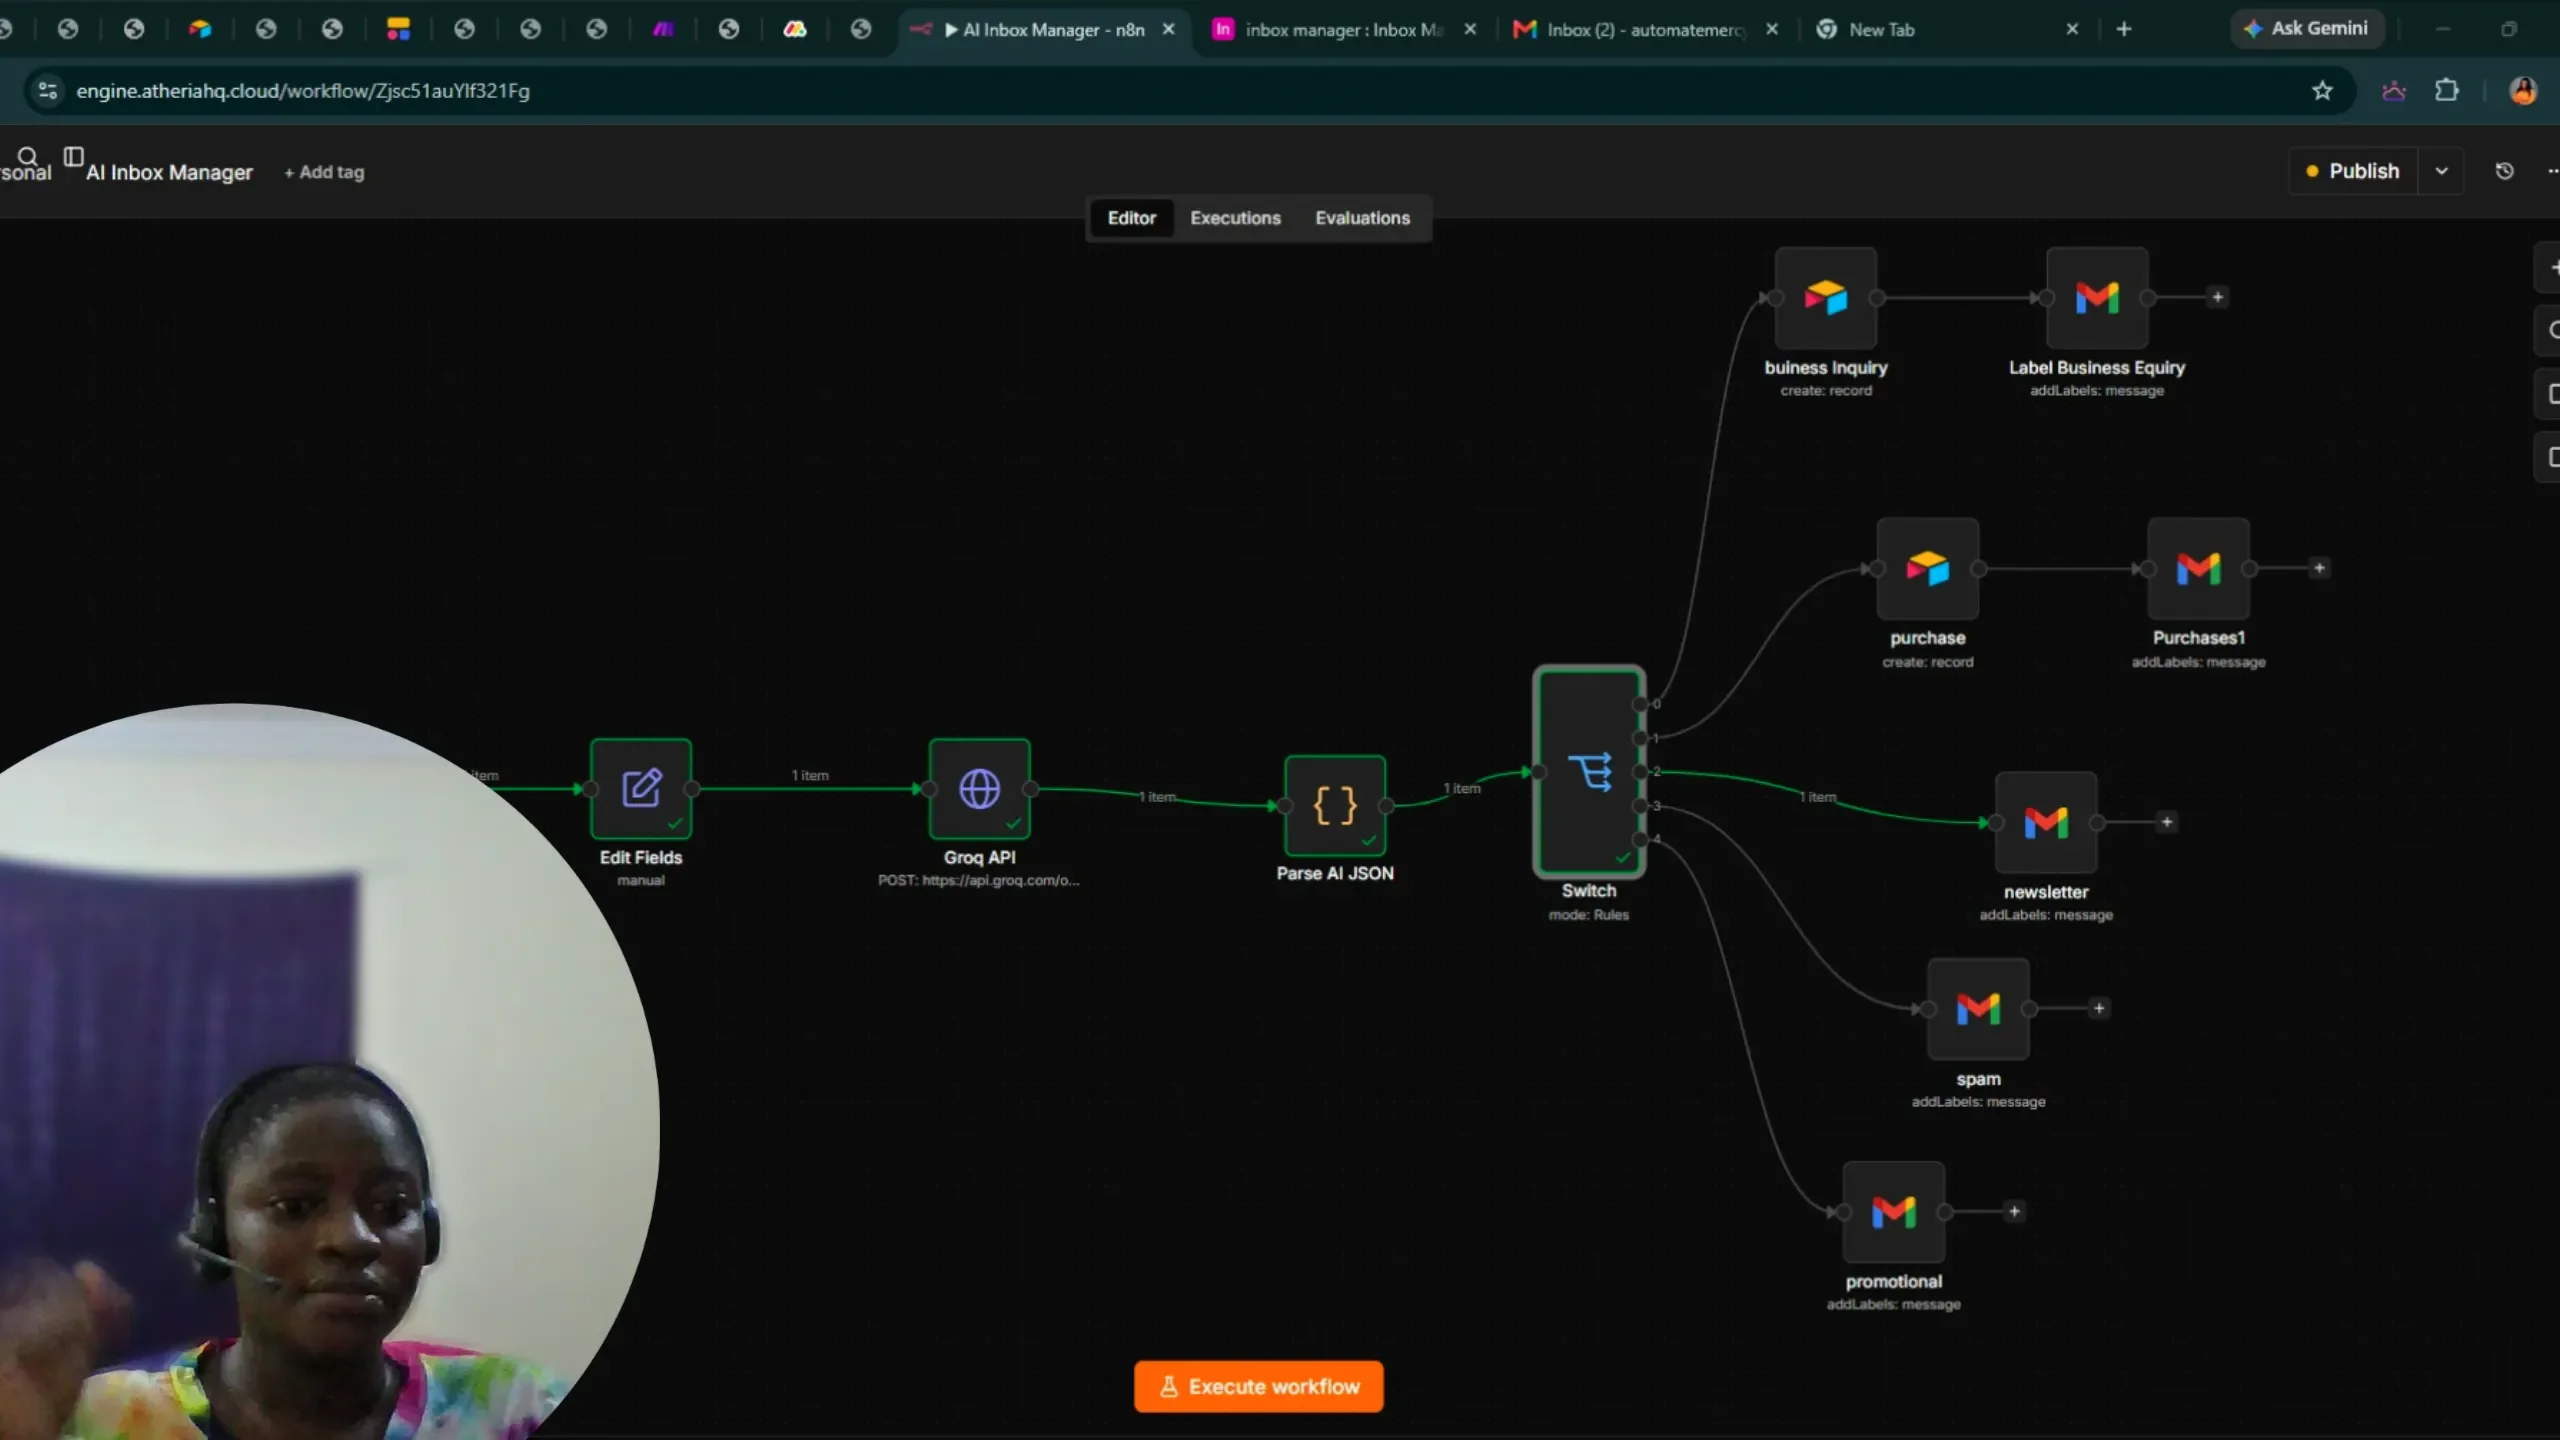The height and width of the screenshot is (1440, 2560).
Task: Click the search icon in header
Action: coord(28,156)
